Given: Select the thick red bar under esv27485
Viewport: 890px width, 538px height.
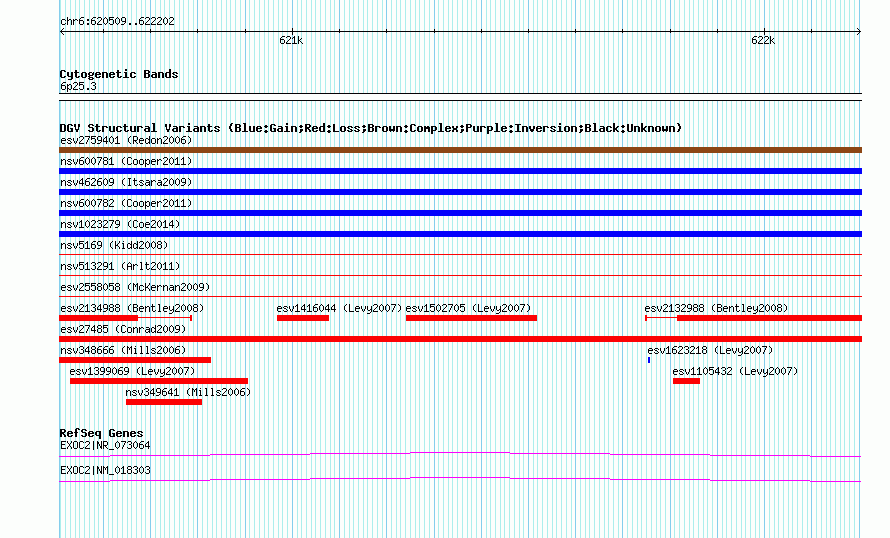Looking at the screenshot, I should coord(460,339).
